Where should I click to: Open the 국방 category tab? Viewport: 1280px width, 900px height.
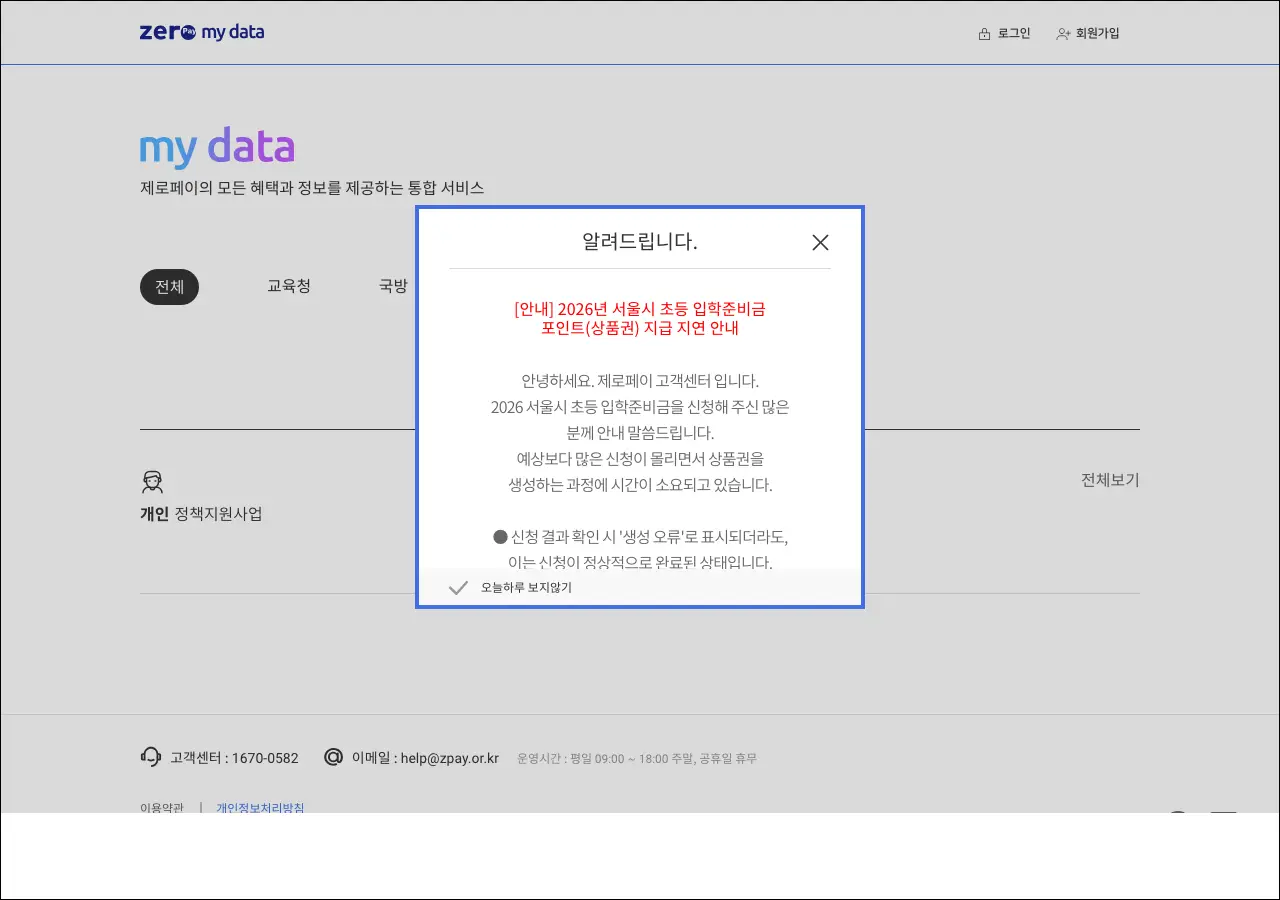(x=393, y=287)
